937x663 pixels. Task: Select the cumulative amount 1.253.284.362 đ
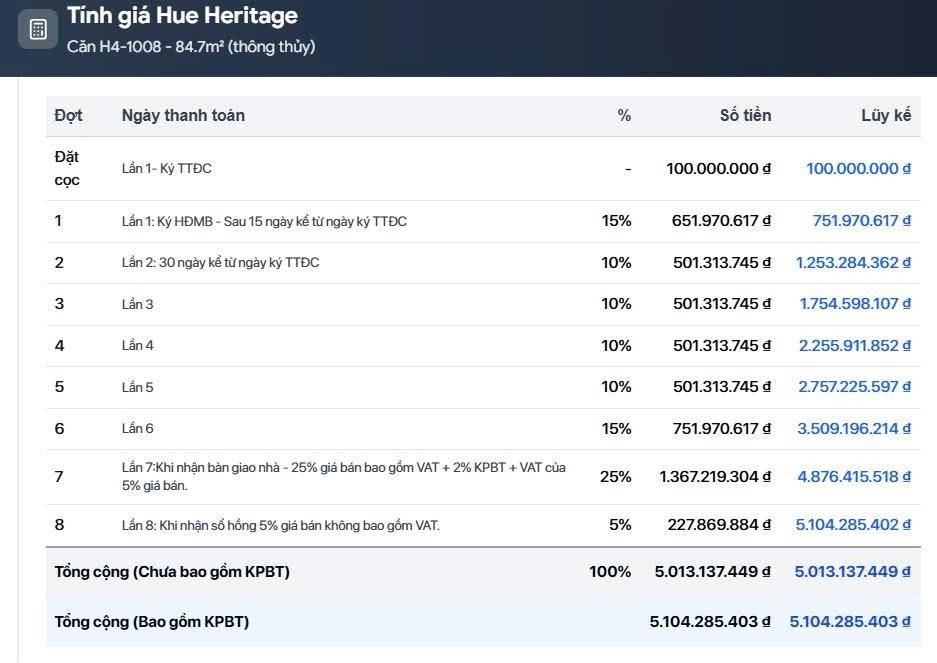click(853, 262)
